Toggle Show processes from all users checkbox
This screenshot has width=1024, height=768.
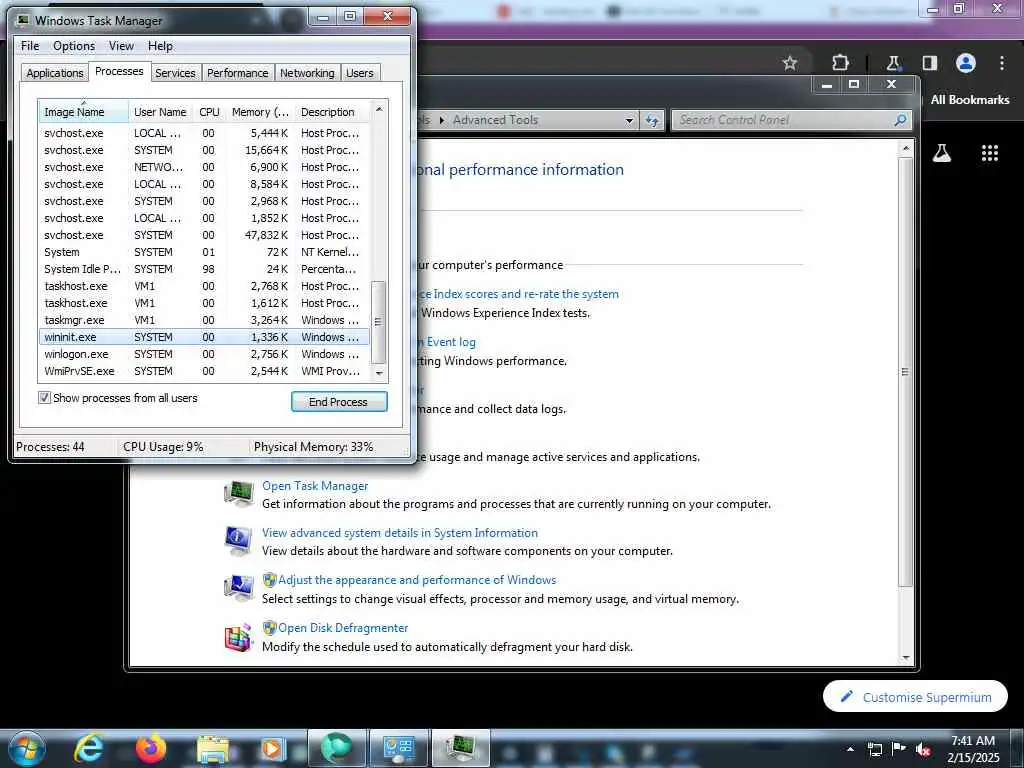pyautogui.click(x=44, y=398)
